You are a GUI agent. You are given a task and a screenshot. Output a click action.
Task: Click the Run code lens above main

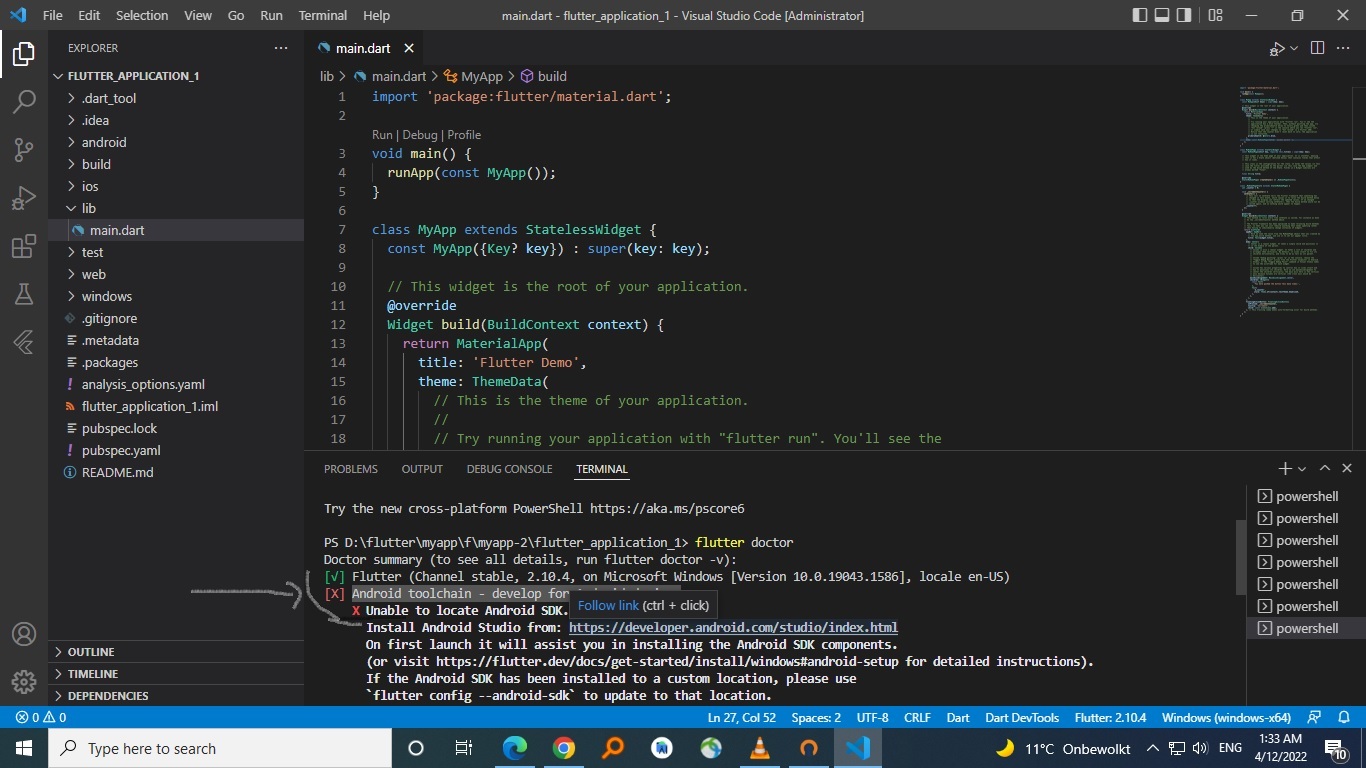382,135
